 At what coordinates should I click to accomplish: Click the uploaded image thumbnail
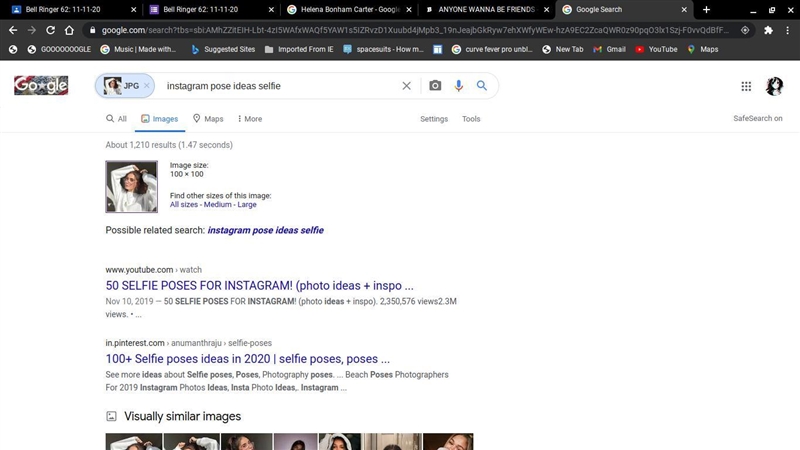point(132,187)
